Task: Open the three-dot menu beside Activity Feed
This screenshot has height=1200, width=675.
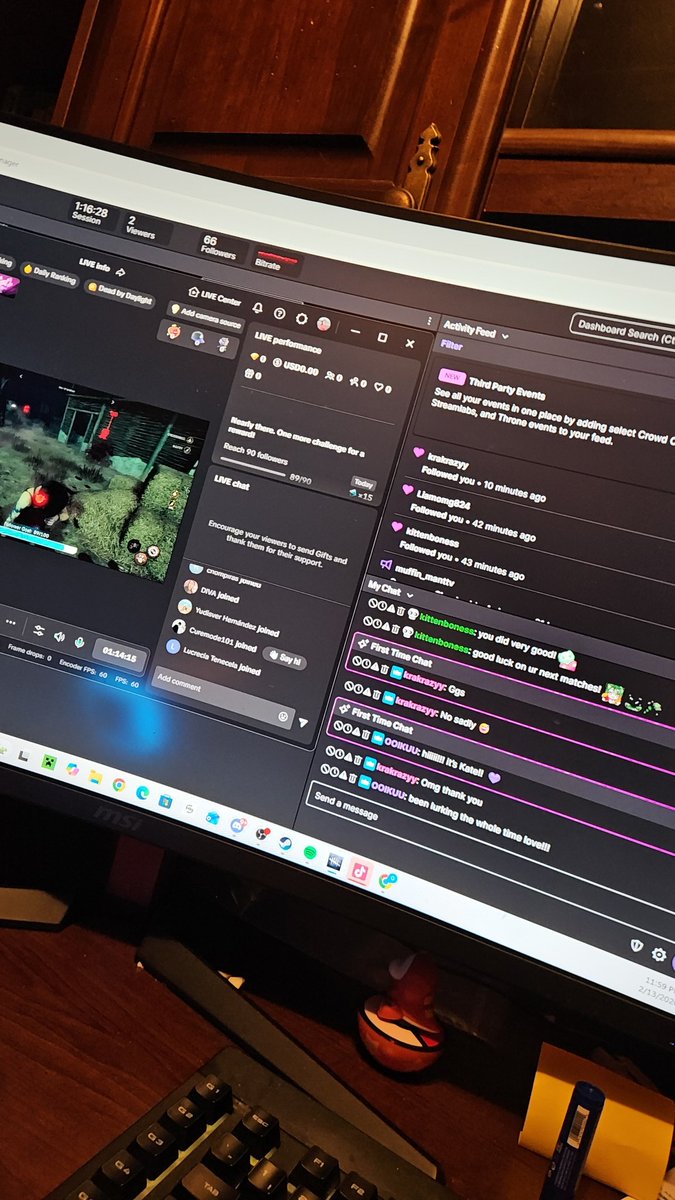Action: (x=430, y=321)
